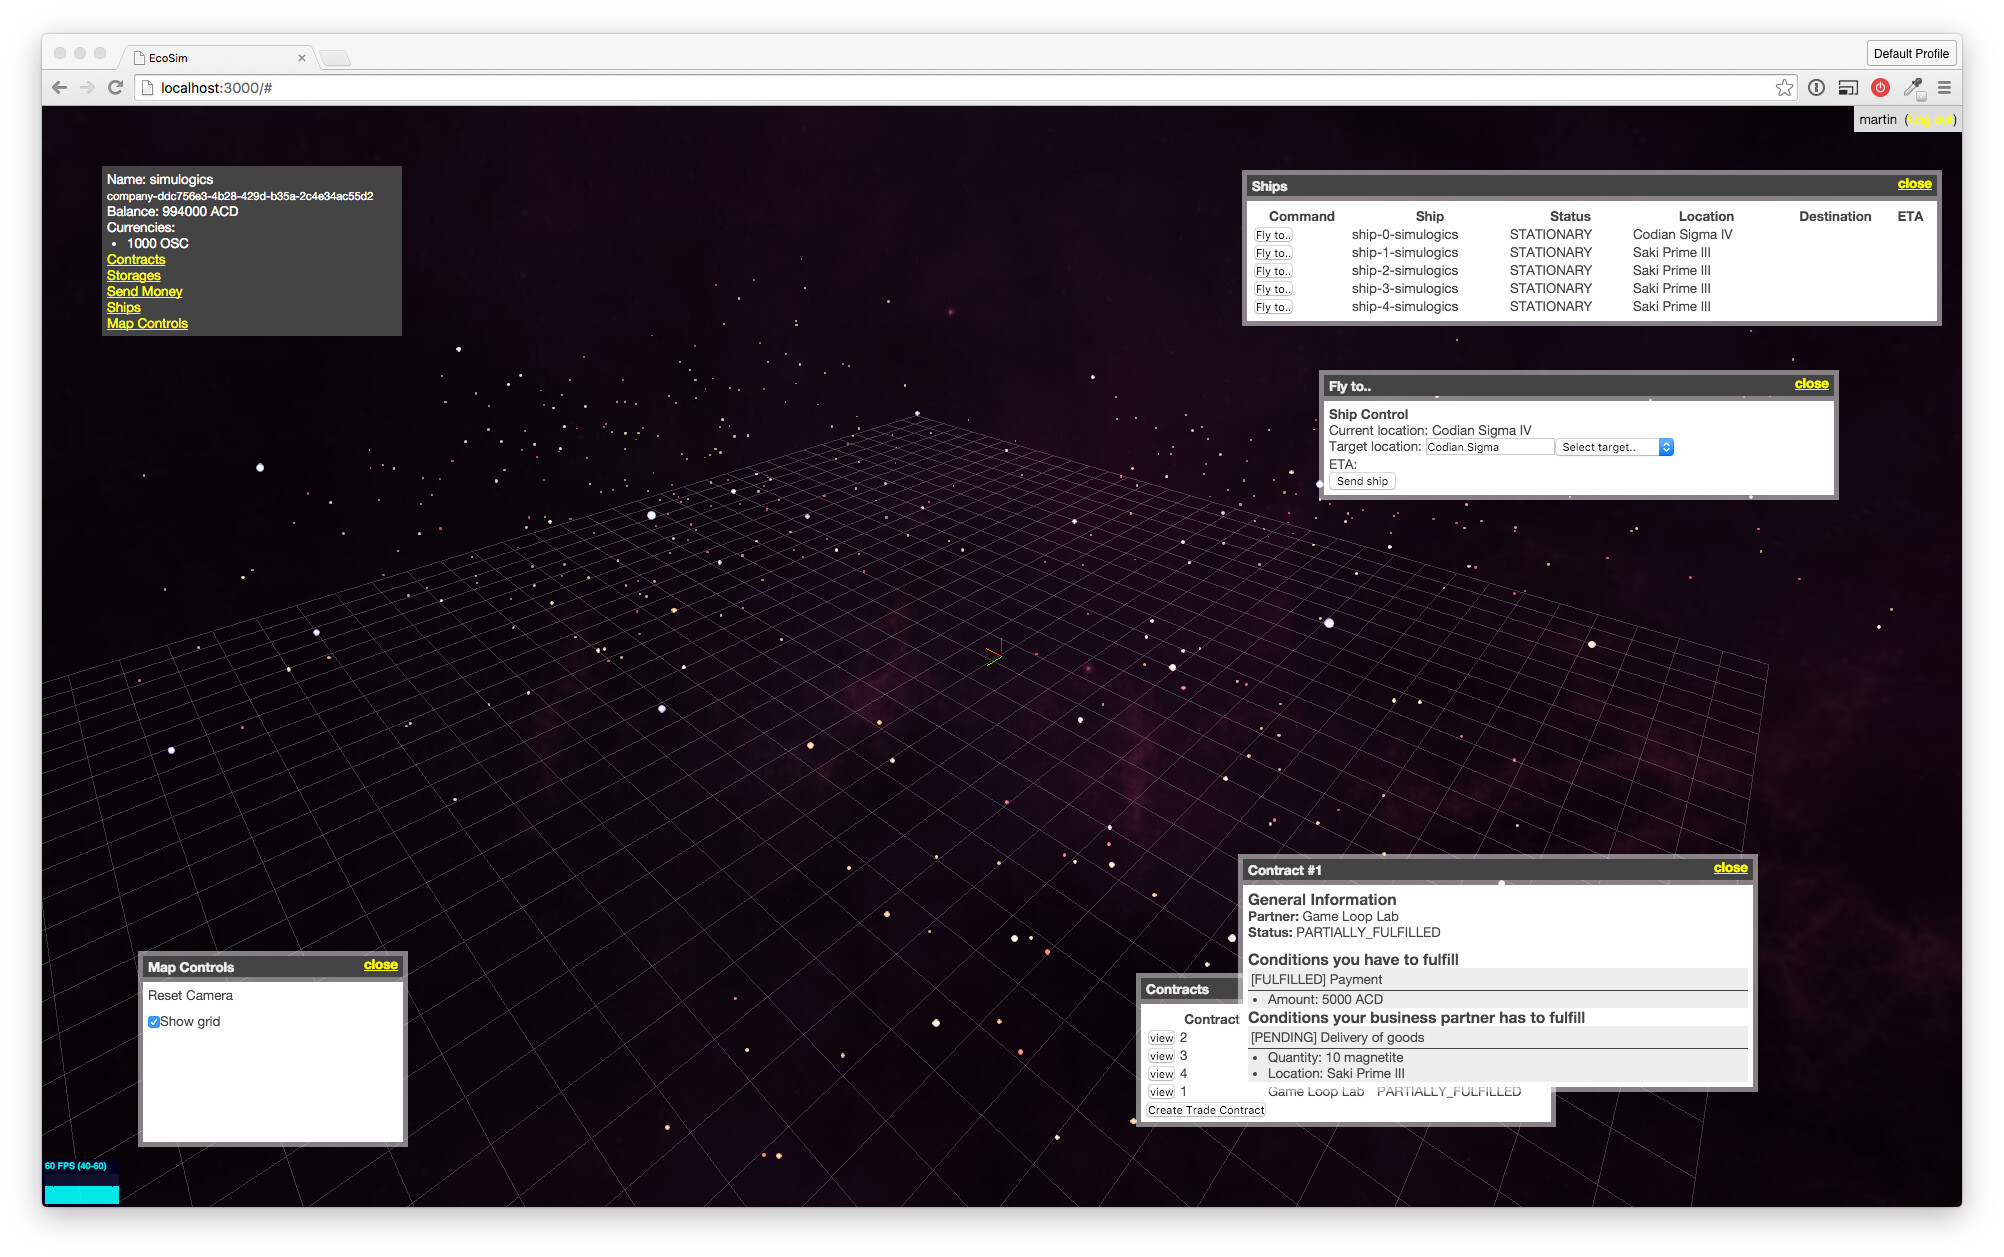Click Fly to.. for ship-4-simulogics

tap(1273, 307)
